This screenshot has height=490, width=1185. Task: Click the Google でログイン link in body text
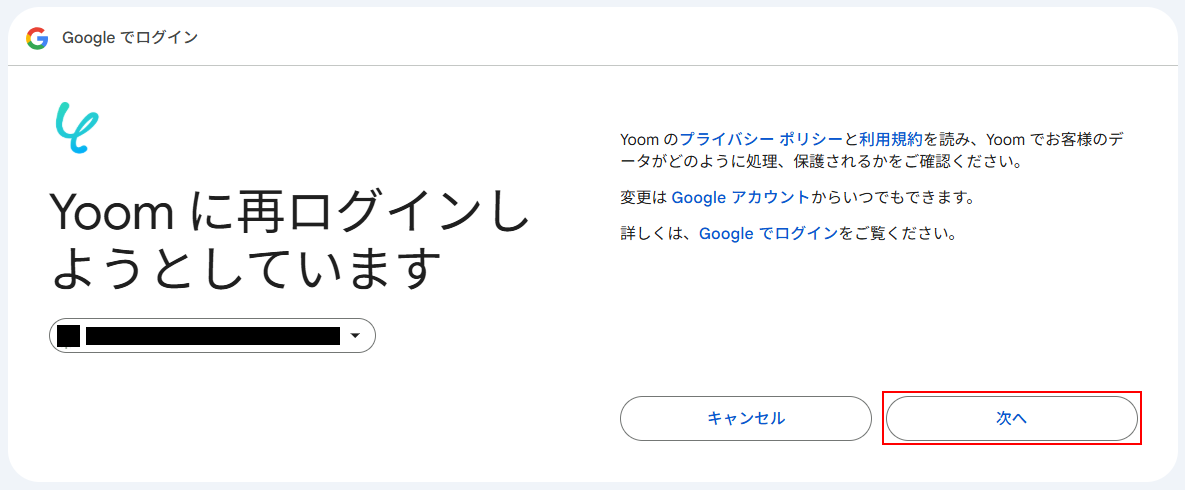tap(768, 234)
